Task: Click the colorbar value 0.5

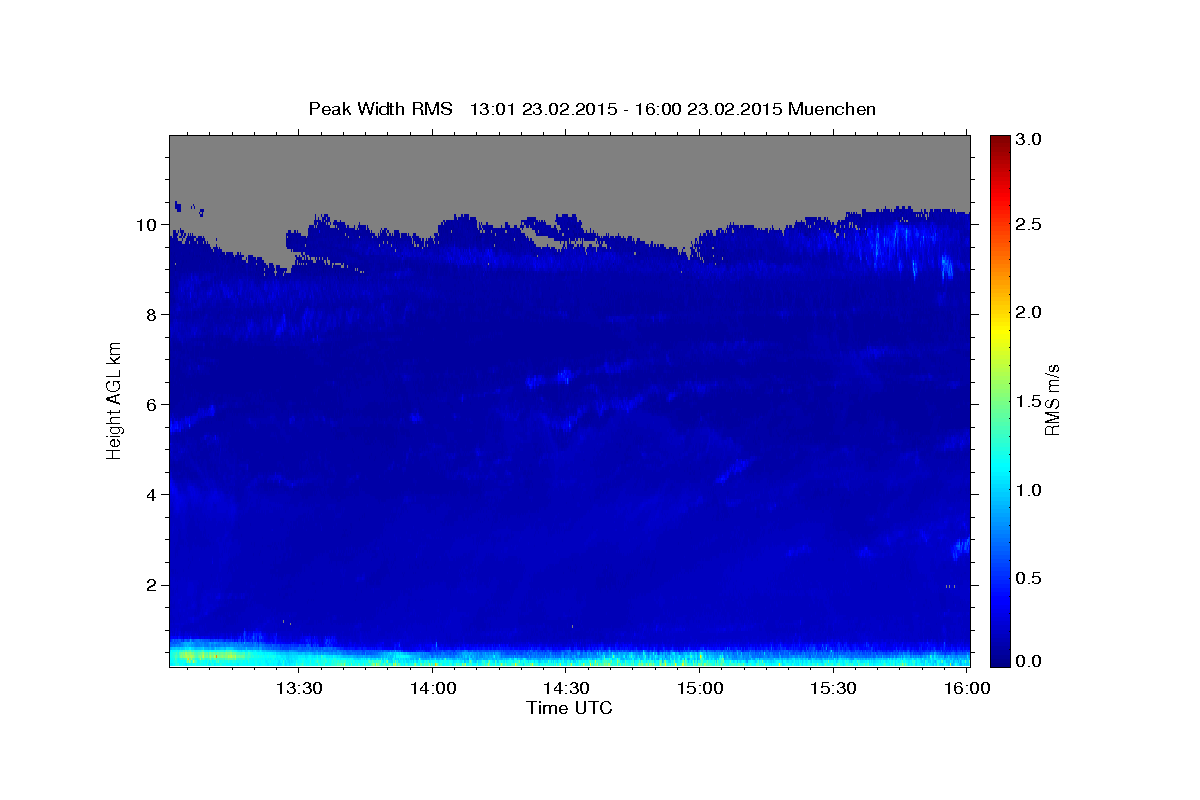Action: pyautogui.click(x=1029, y=578)
